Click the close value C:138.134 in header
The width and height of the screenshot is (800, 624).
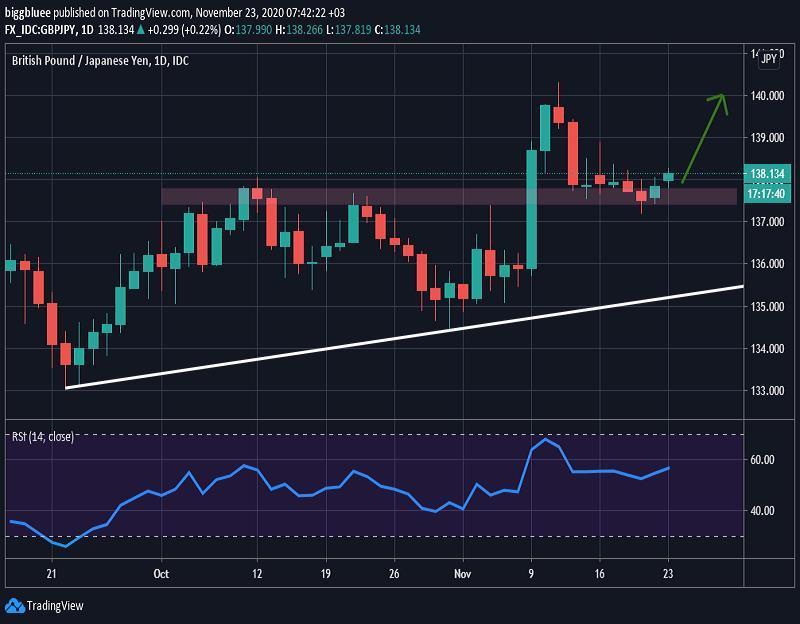(x=397, y=30)
